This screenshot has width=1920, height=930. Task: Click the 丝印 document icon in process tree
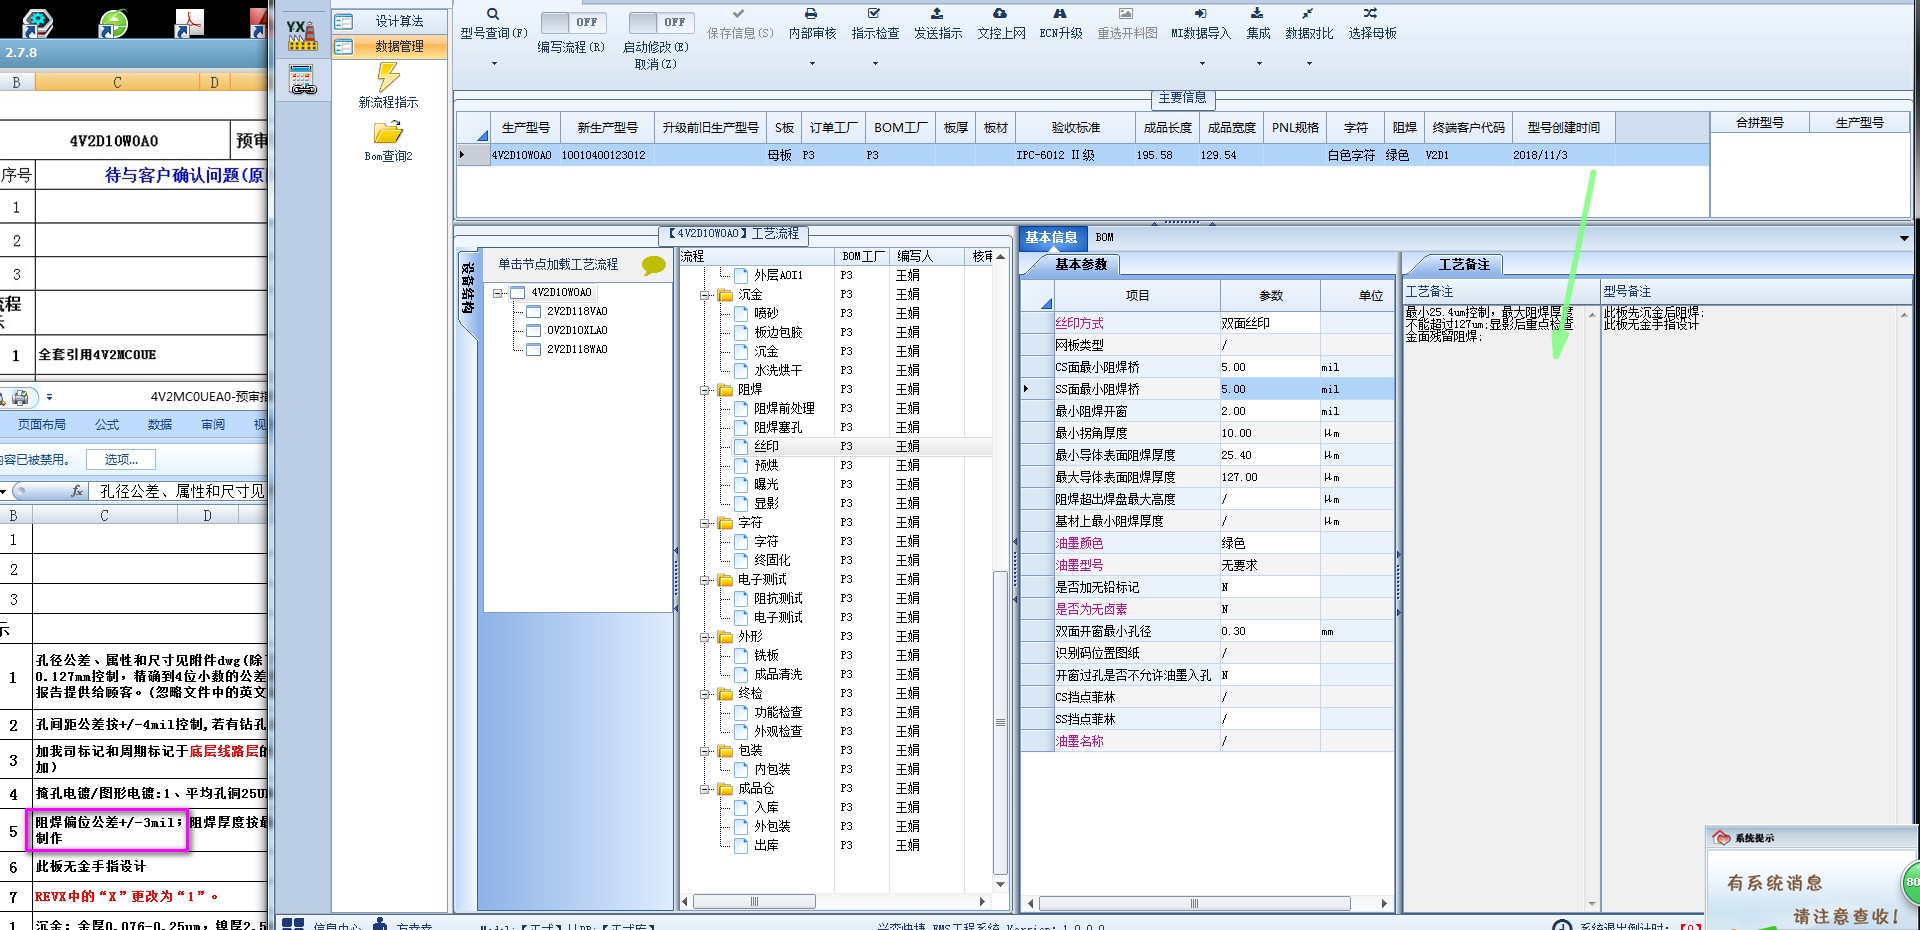click(741, 447)
